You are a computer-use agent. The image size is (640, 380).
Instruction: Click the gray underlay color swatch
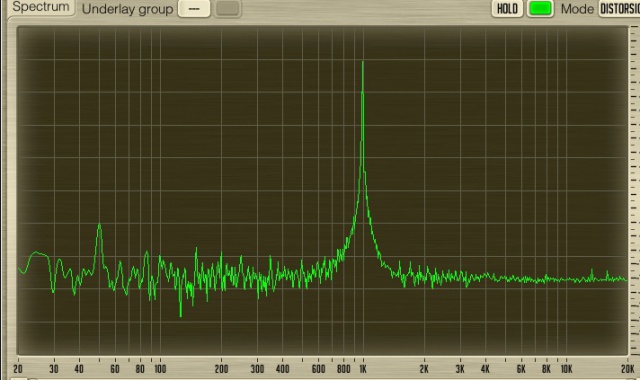point(227,9)
